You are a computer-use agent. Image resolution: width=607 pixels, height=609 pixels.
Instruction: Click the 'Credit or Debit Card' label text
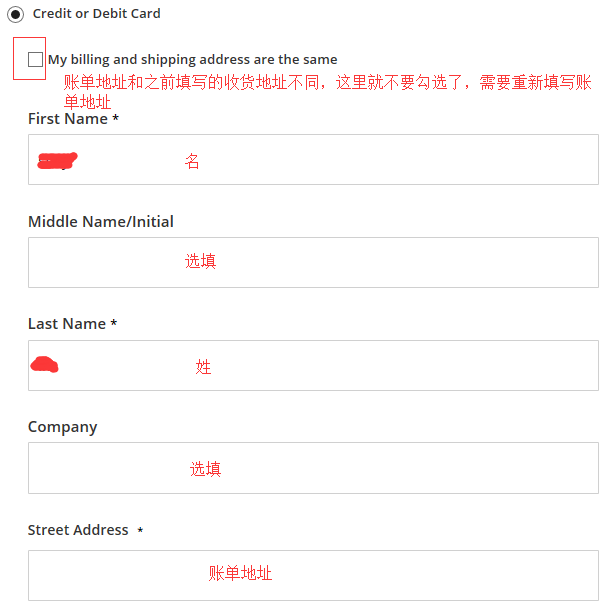(x=96, y=14)
